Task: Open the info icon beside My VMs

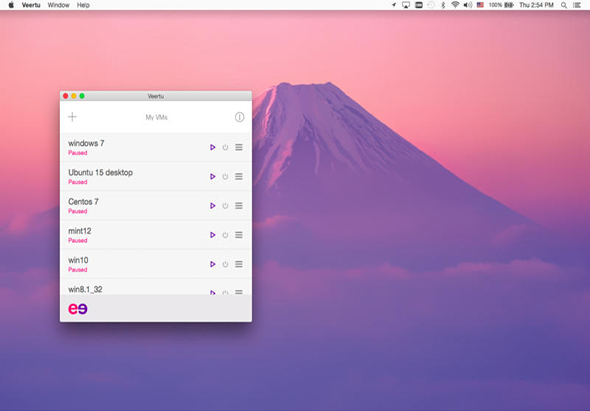Action: [239, 117]
